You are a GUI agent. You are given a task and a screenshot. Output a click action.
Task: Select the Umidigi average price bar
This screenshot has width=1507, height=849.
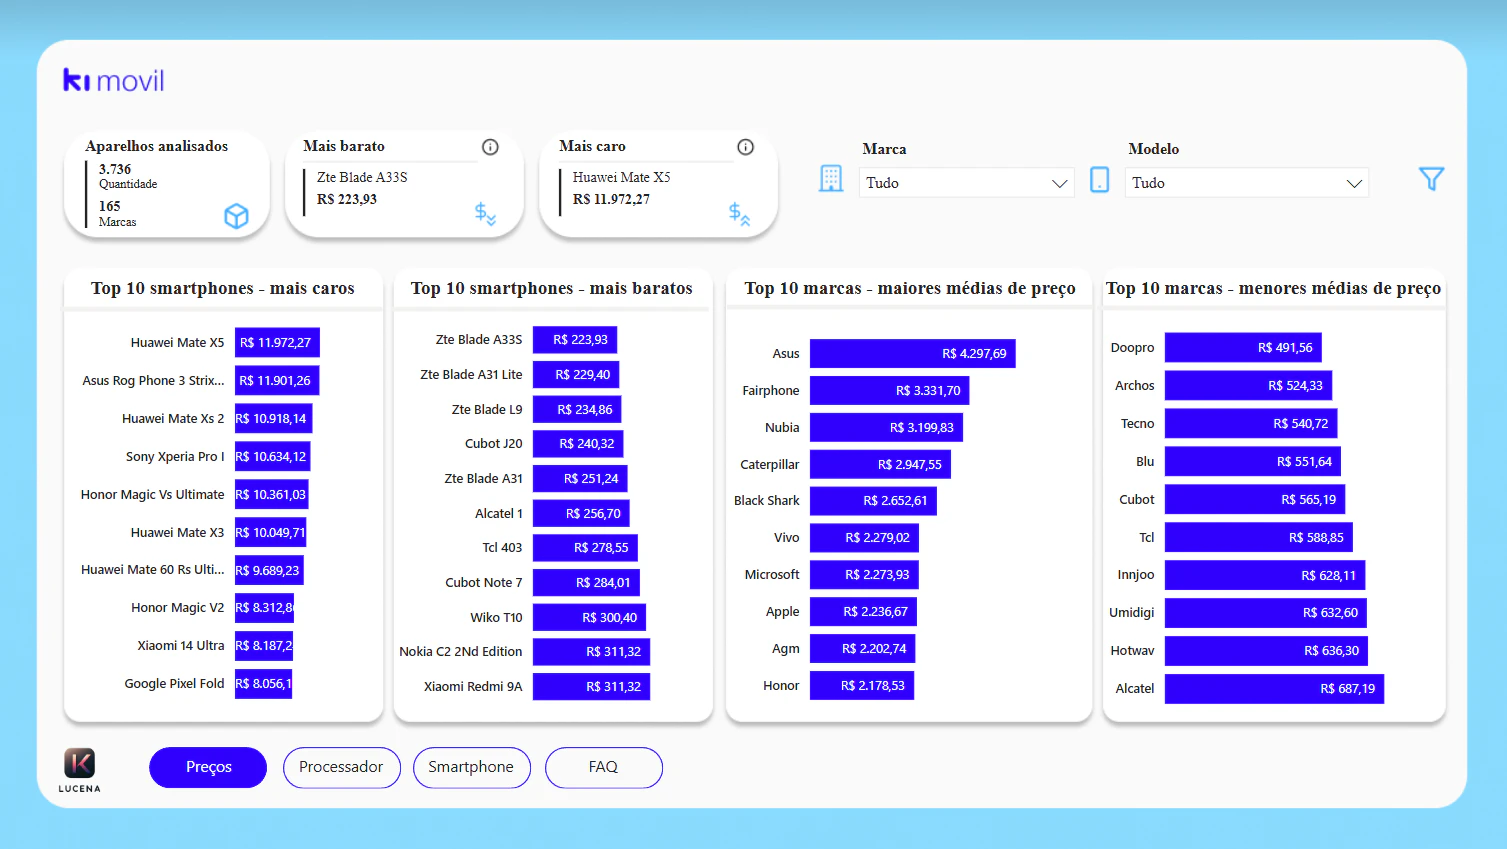click(x=1266, y=612)
